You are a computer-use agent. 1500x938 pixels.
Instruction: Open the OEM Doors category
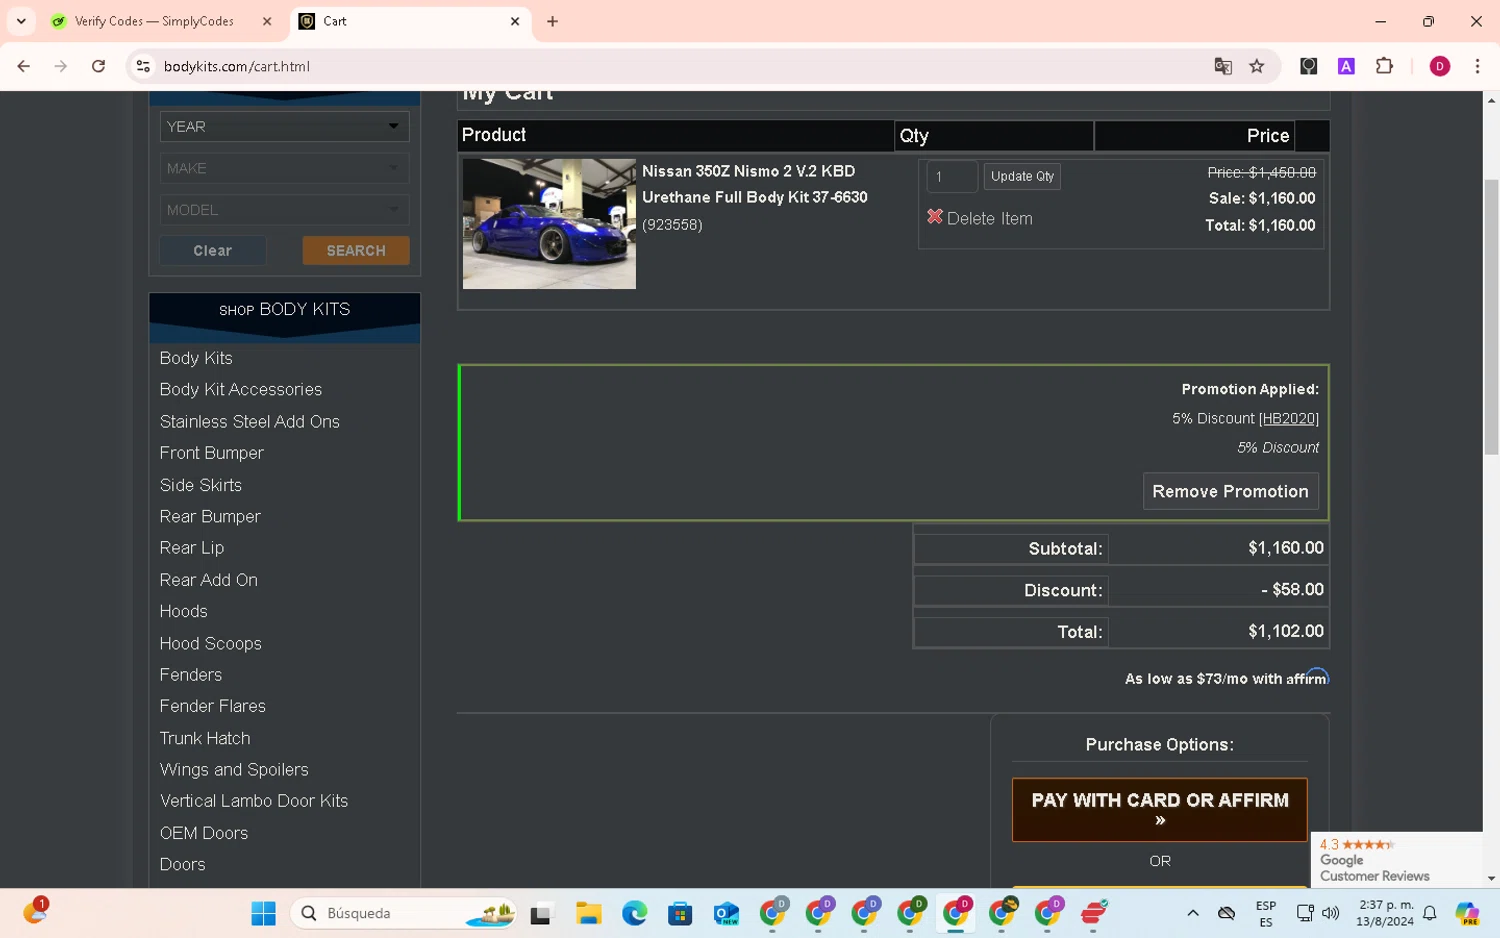pyautogui.click(x=204, y=833)
